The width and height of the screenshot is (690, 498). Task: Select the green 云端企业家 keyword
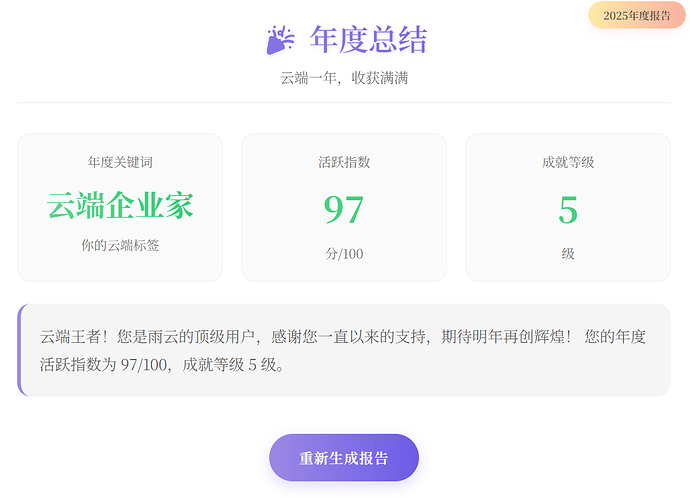click(x=120, y=206)
